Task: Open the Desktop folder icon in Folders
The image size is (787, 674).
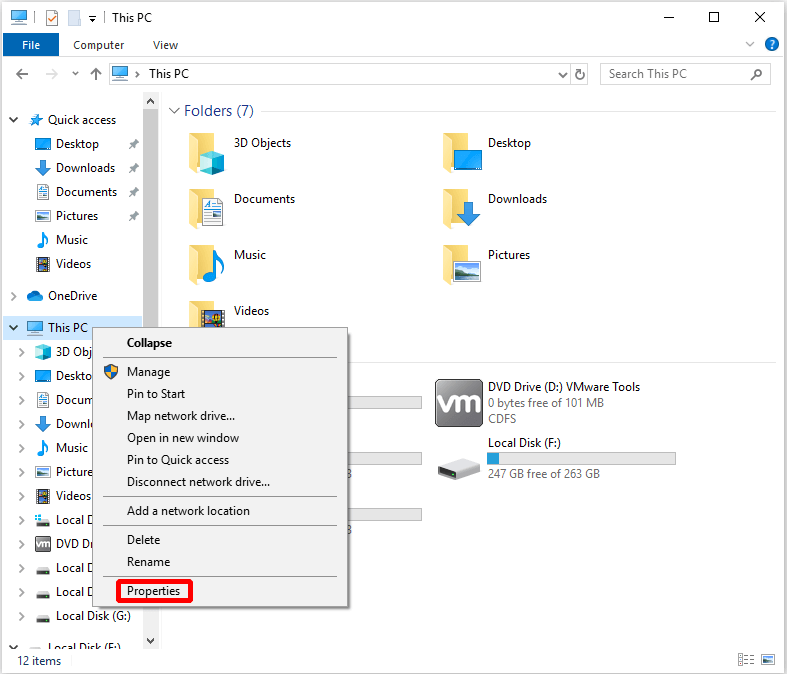Action: 462,153
